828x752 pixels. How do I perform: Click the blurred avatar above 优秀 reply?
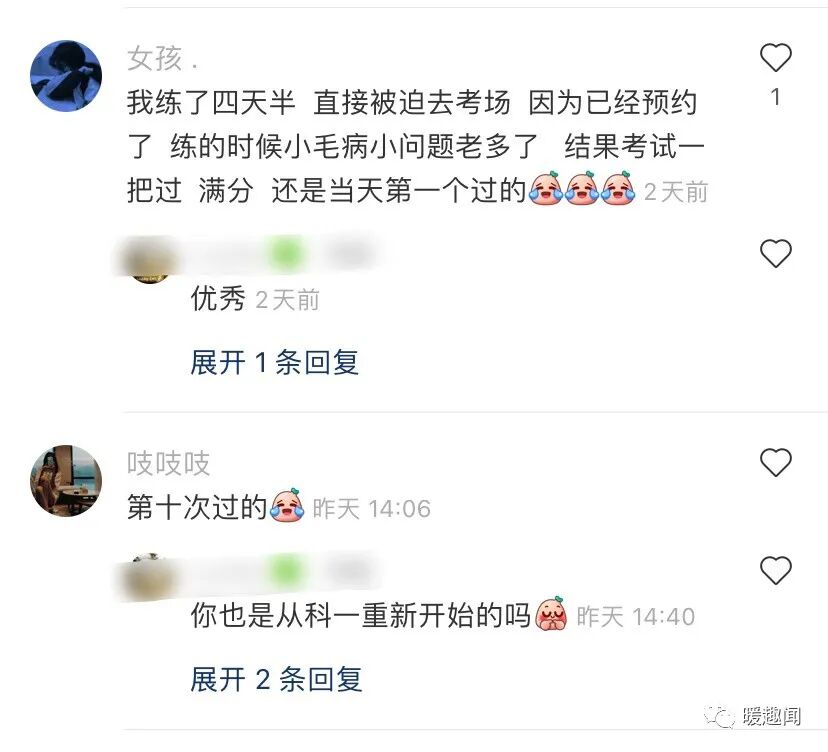[148, 260]
